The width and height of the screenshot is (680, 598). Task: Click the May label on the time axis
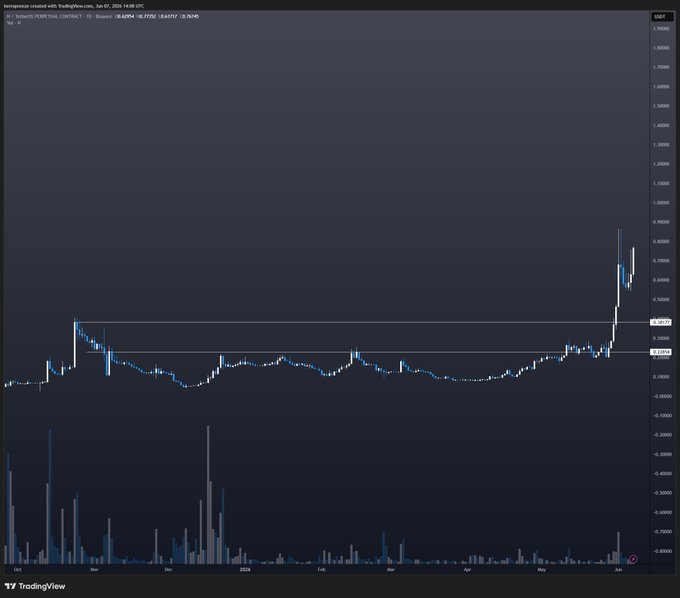(x=541, y=569)
